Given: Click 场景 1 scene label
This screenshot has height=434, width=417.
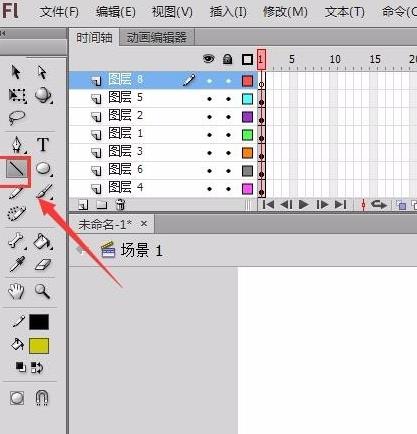Looking at the screenshot, I should pyautogui.click(x=142, y=250).
